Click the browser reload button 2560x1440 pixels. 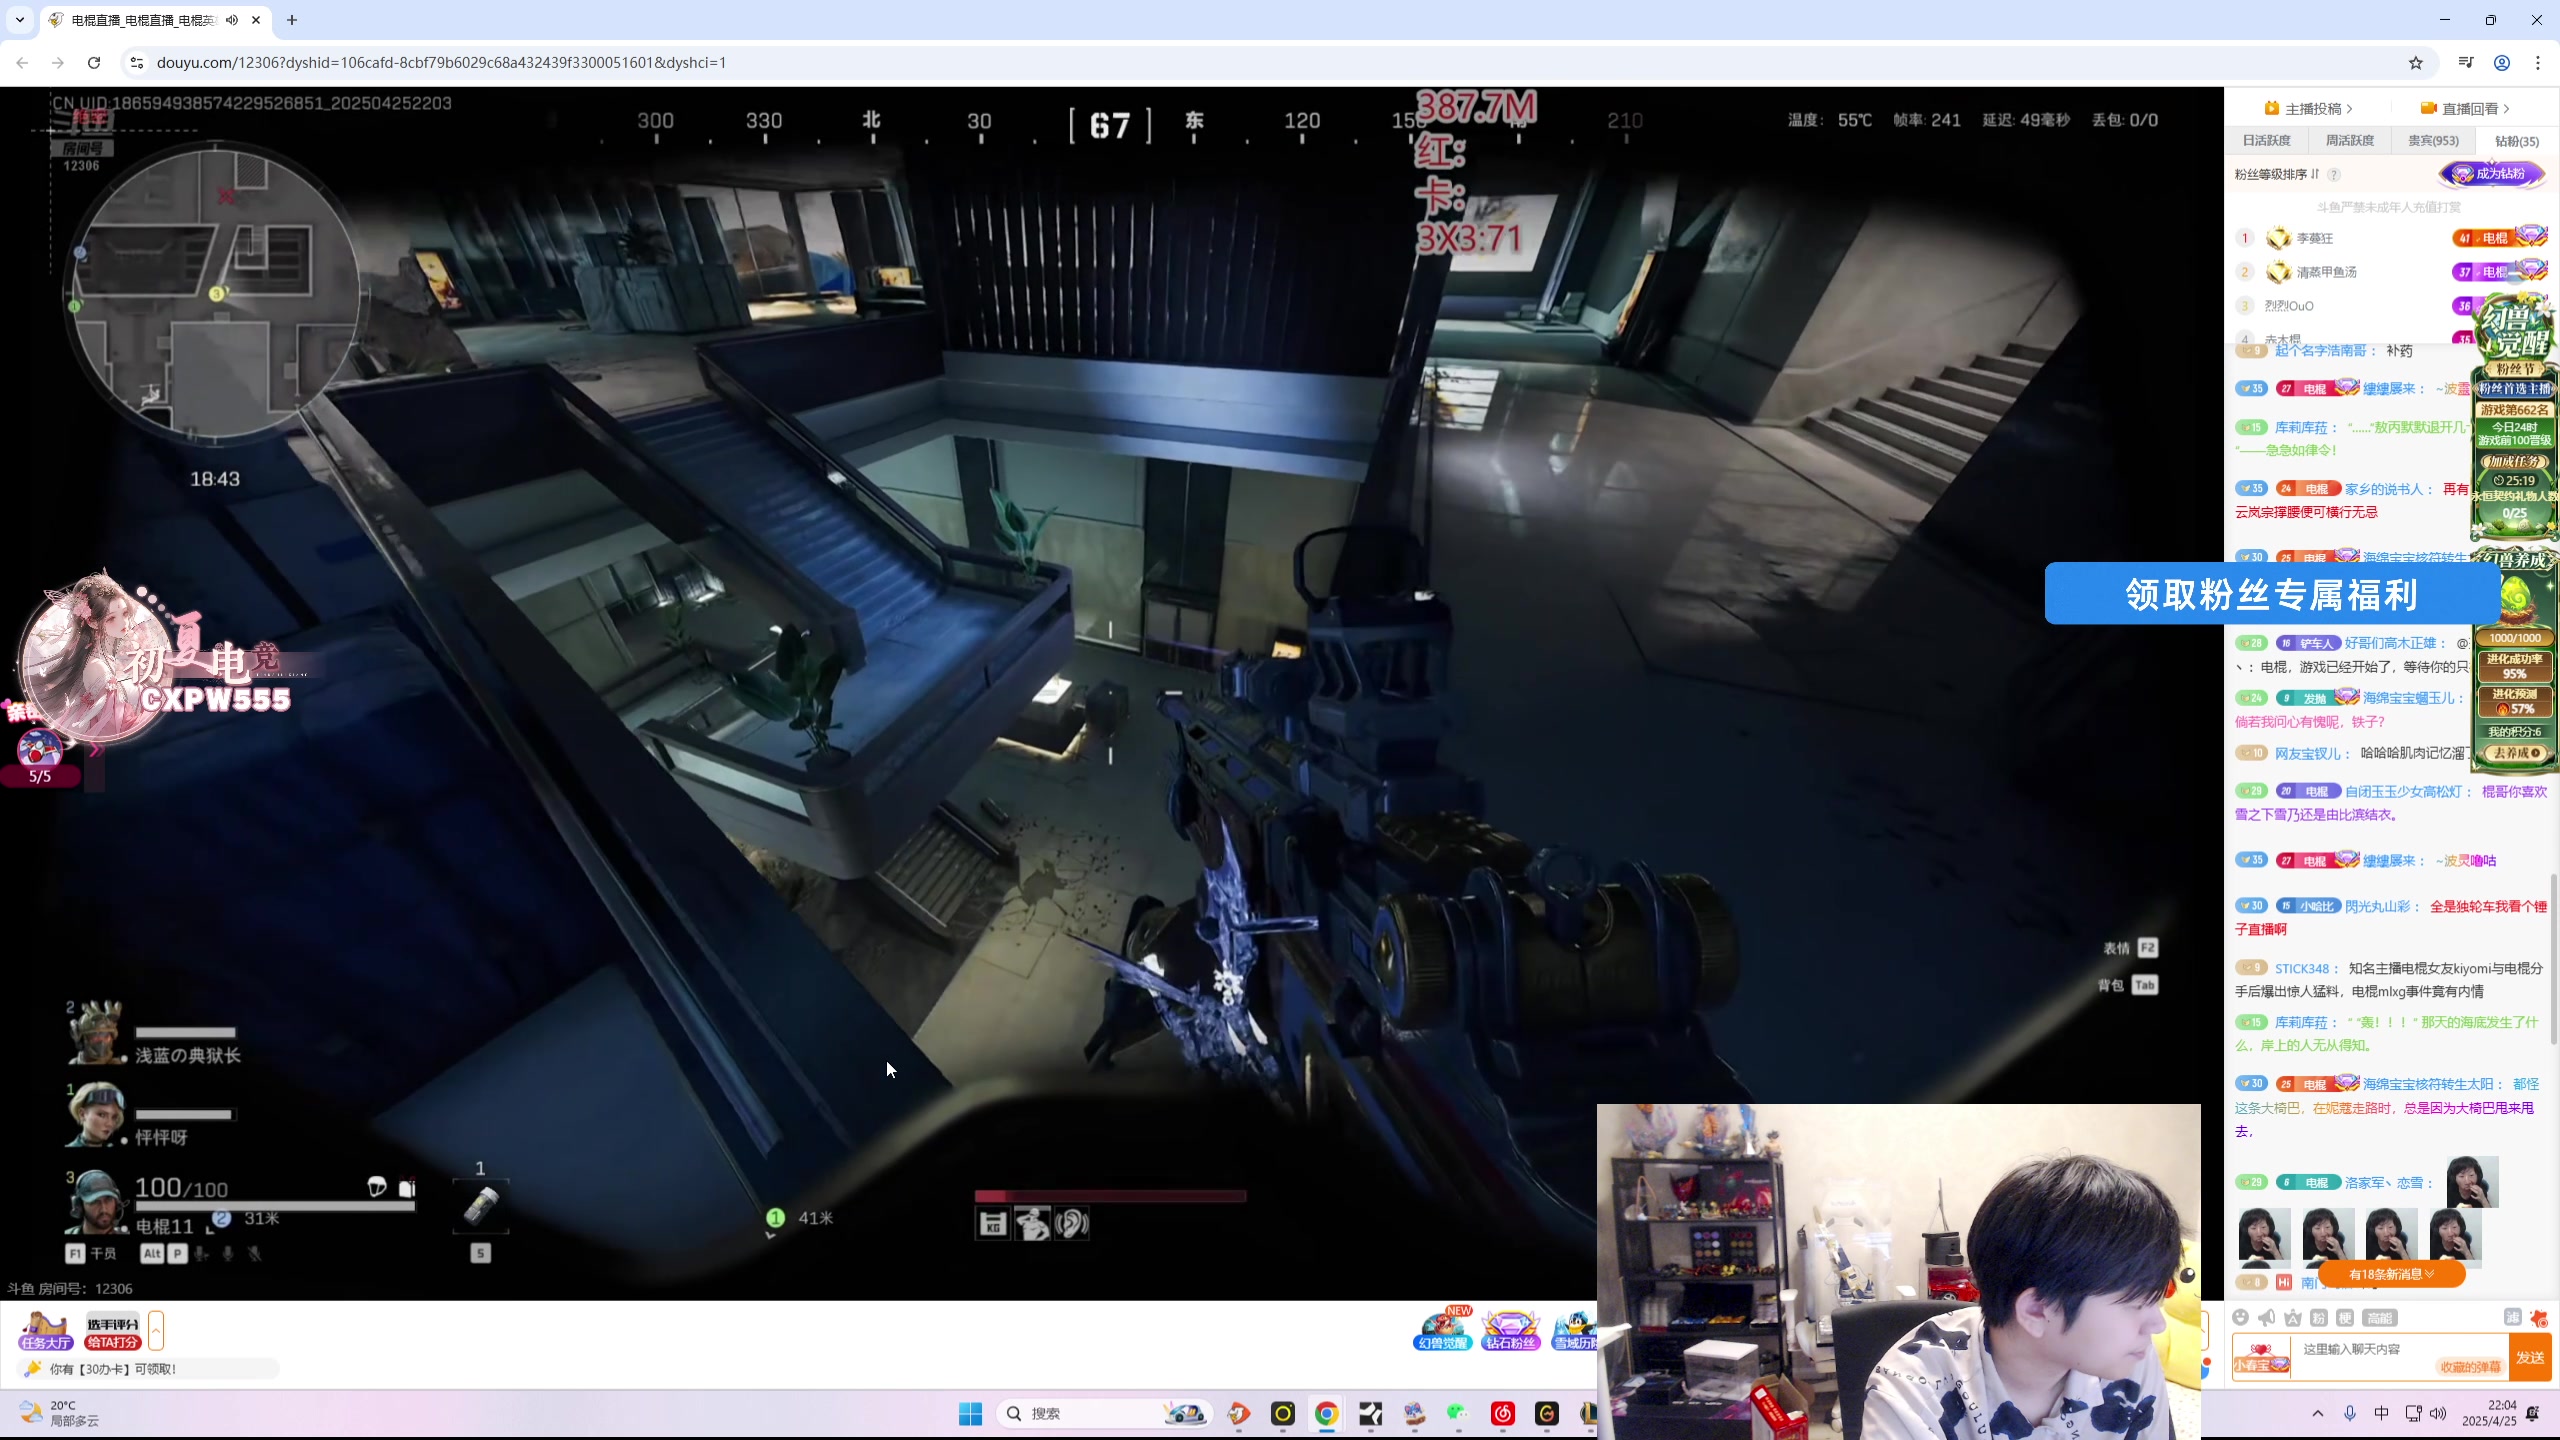click(94, 62)
